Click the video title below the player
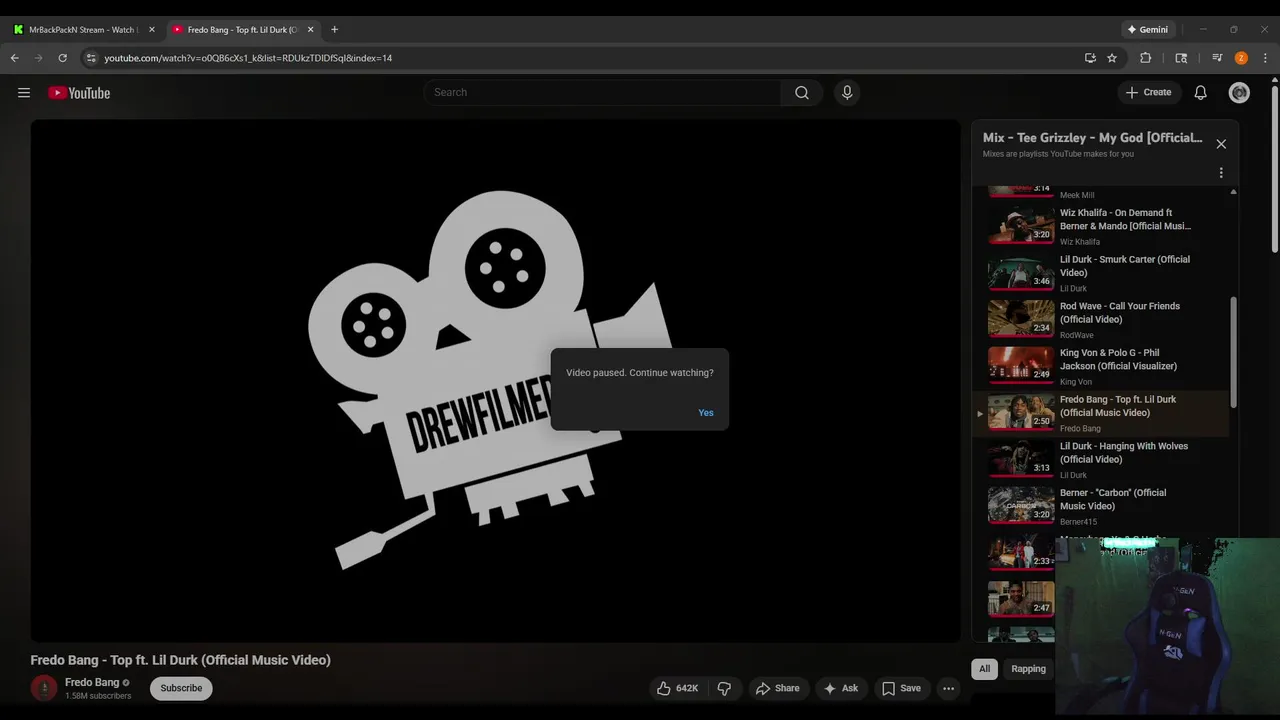The image size is (1280, 720). pos(180,660)
